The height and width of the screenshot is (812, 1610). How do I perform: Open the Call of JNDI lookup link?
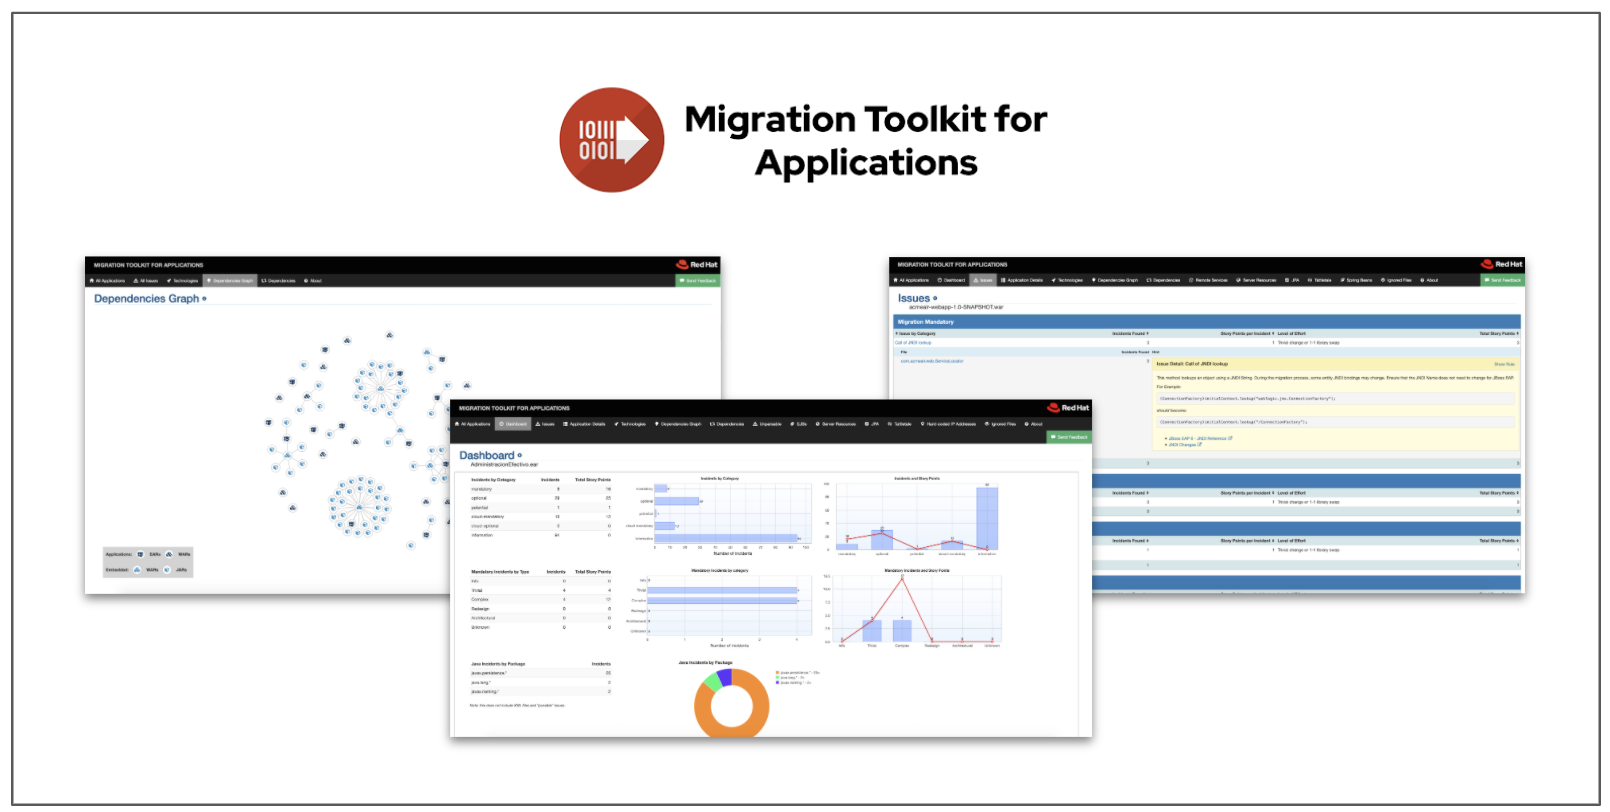(x=913, y=343)
